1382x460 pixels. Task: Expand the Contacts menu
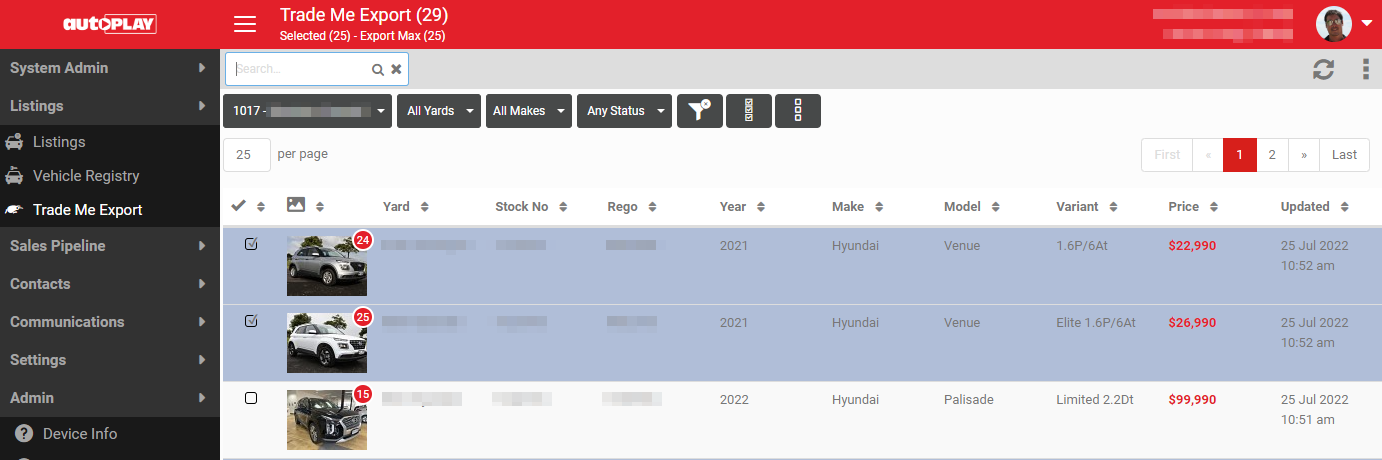110,284
